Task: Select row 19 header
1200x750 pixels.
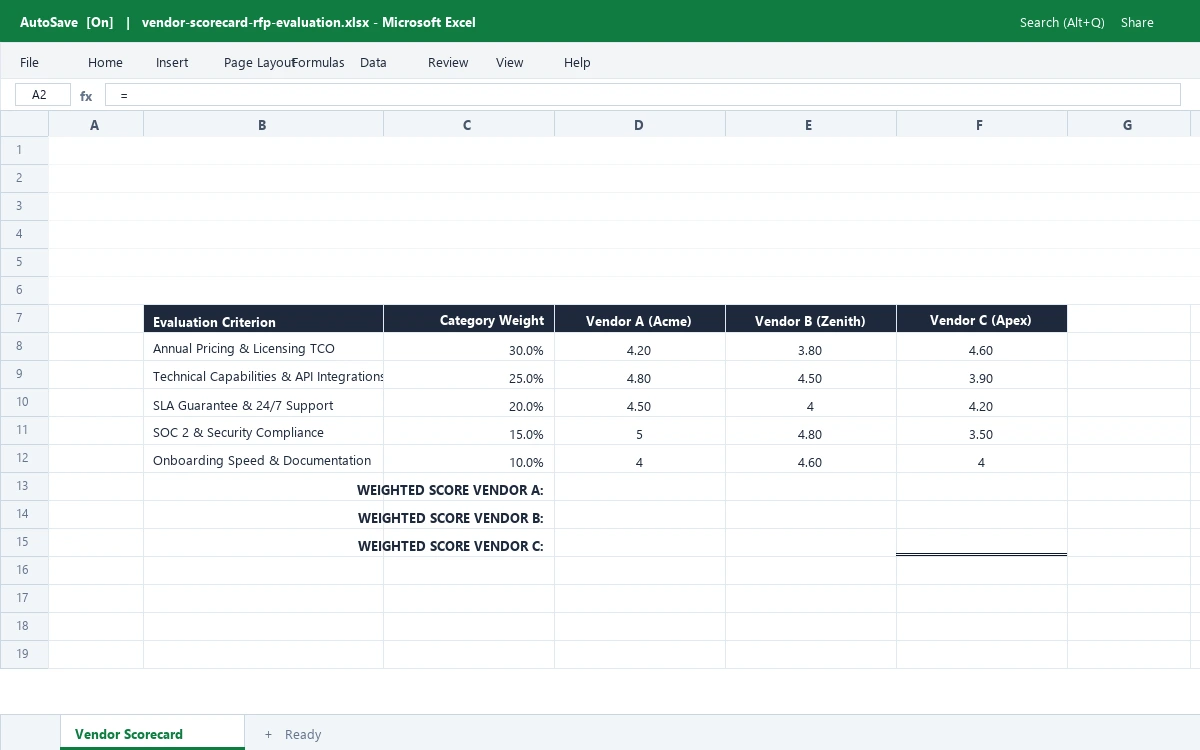Action: 24,654
